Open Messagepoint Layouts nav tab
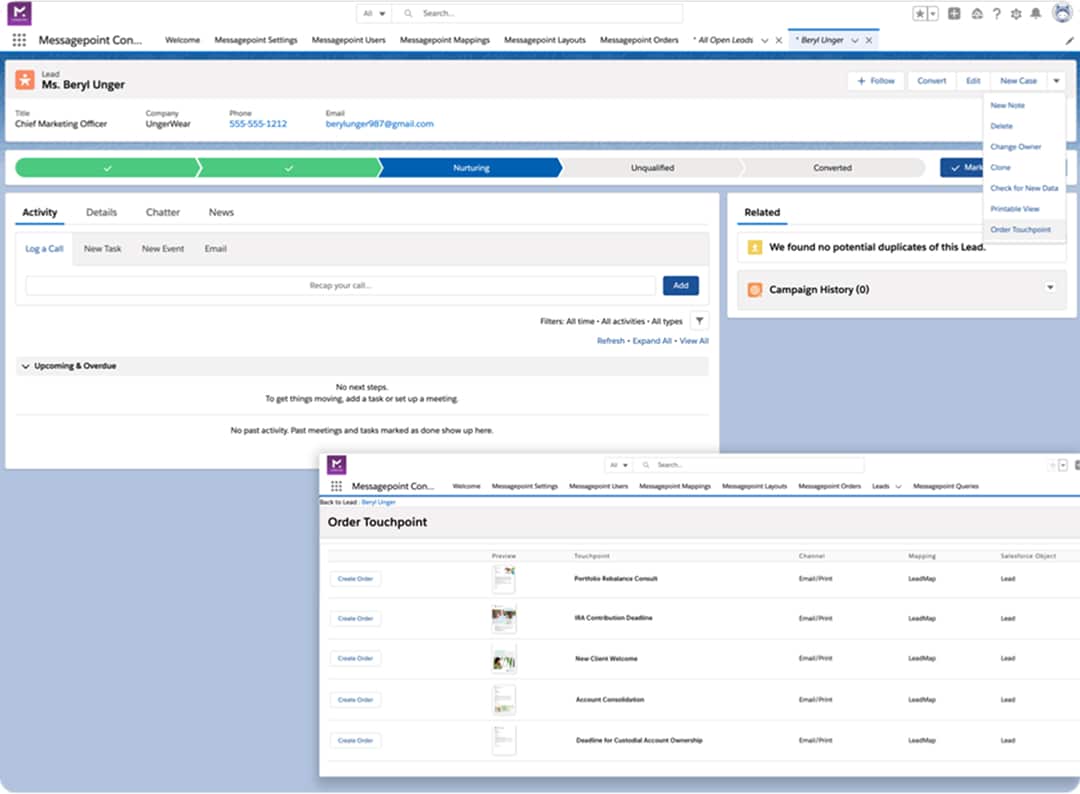Image resolution: width=1080 pixels, height=794 pixels. 545,40
